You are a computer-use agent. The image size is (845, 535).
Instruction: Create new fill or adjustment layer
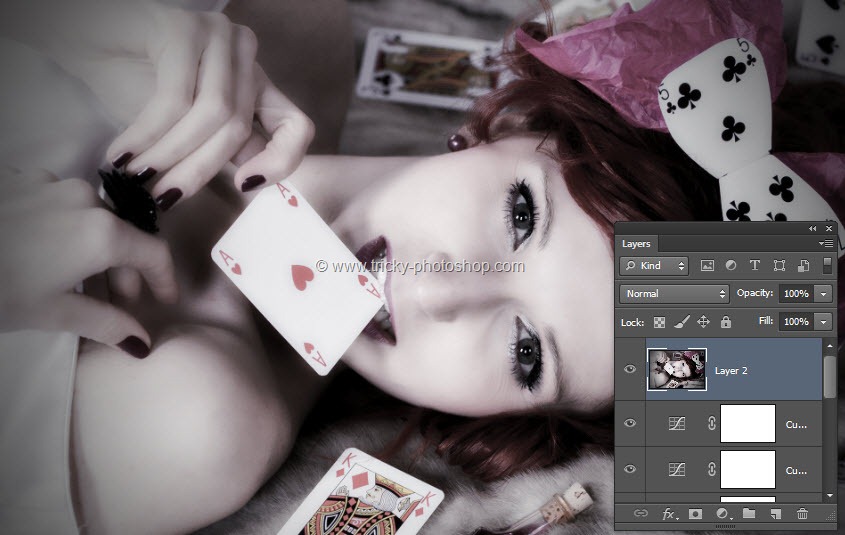click(x=722, y=514)
